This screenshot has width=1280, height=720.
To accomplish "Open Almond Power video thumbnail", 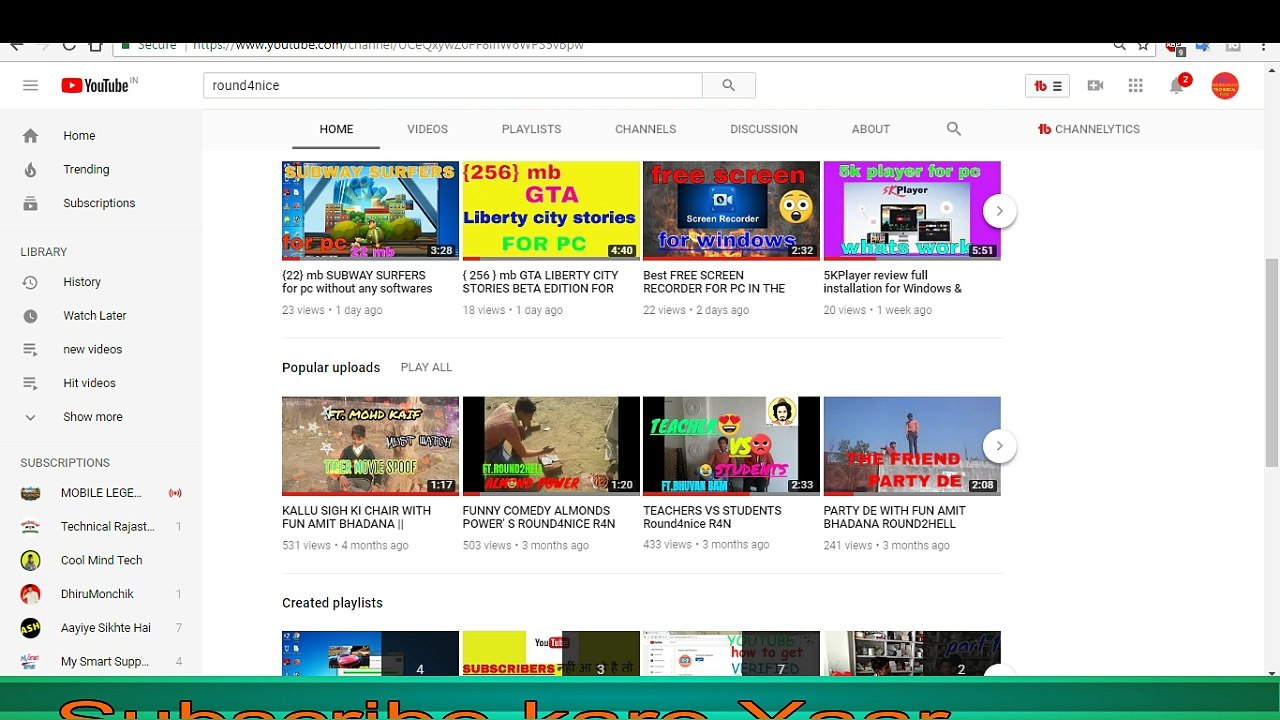I will 551,446.
